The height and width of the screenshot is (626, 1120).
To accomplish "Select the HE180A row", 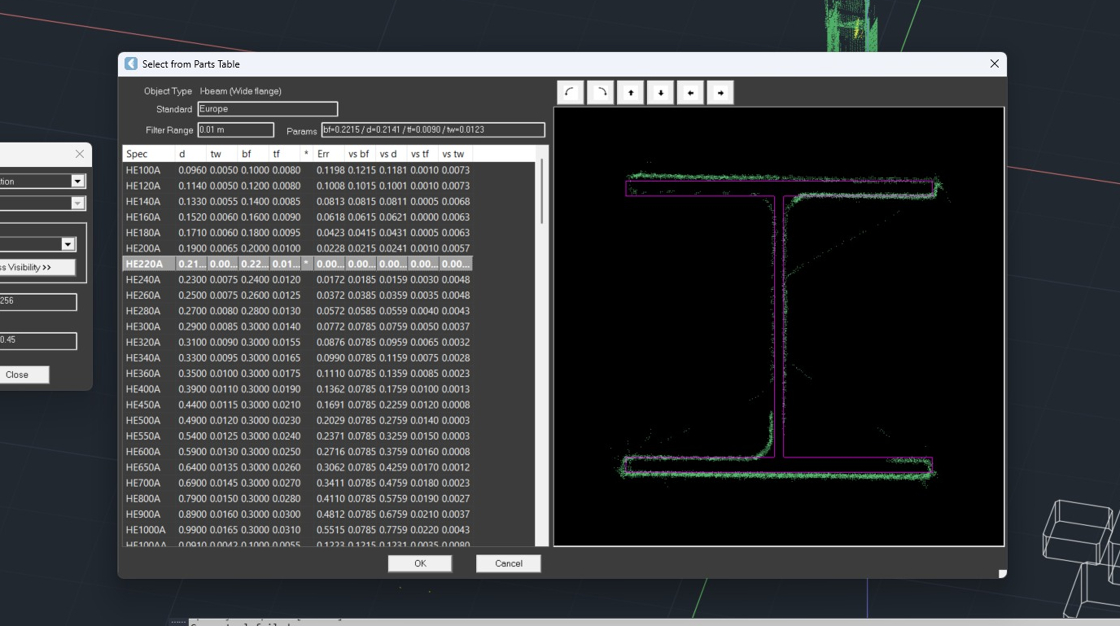I will [x=297, y=233].
